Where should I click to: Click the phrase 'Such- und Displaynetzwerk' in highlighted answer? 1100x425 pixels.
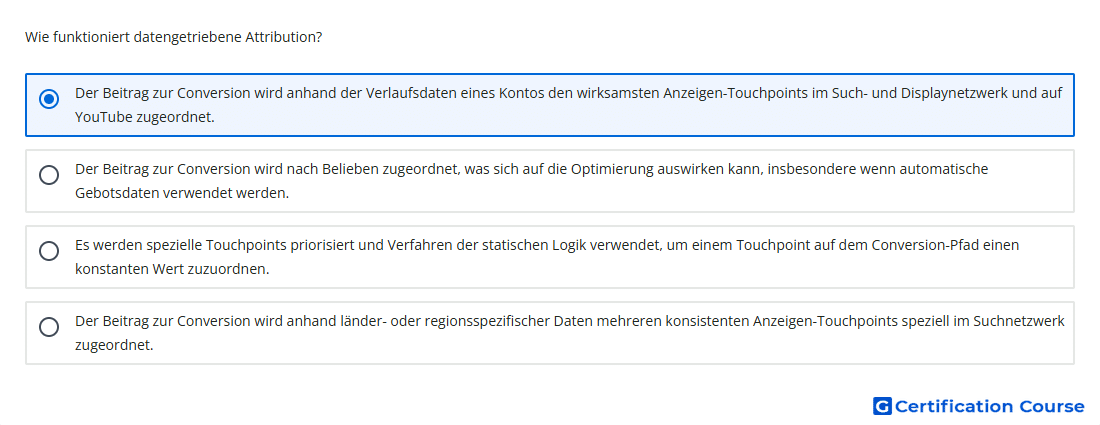[911, 93]
